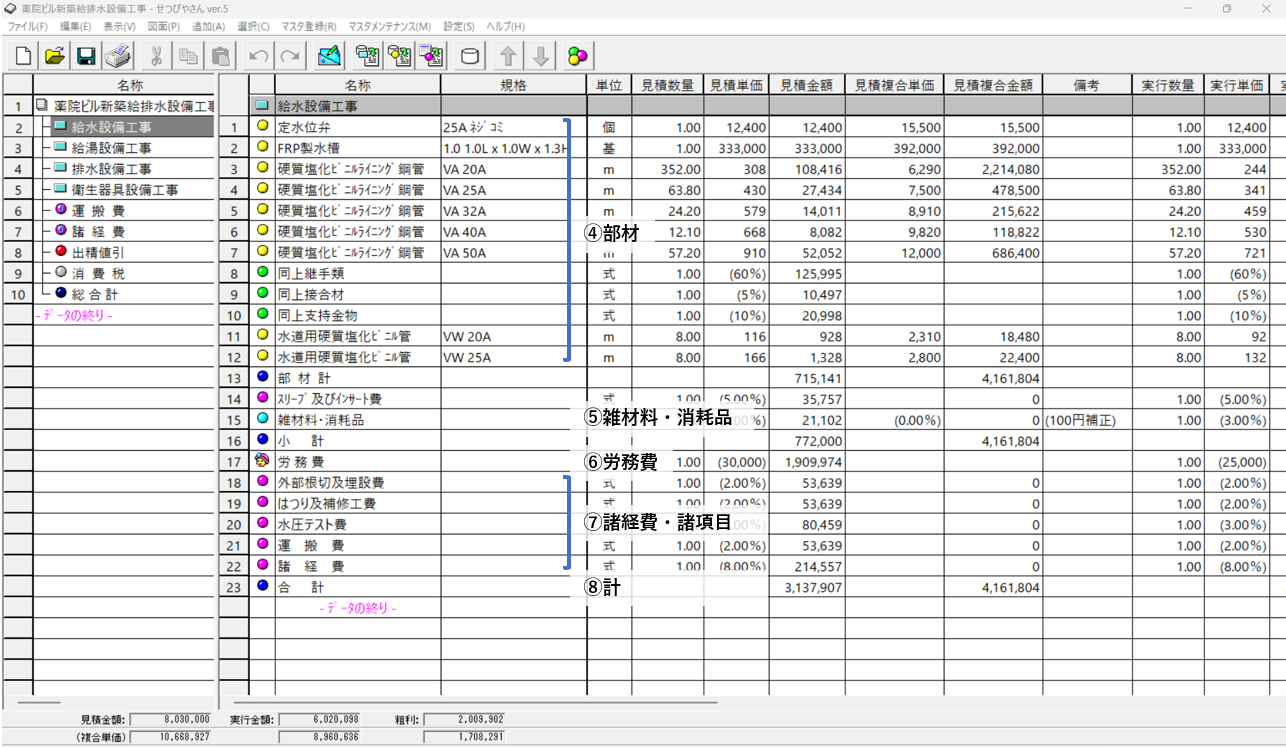This screenshot has width=1286, height=747.
Task: Move the row down with the down arrow
Action: [540, 56]
